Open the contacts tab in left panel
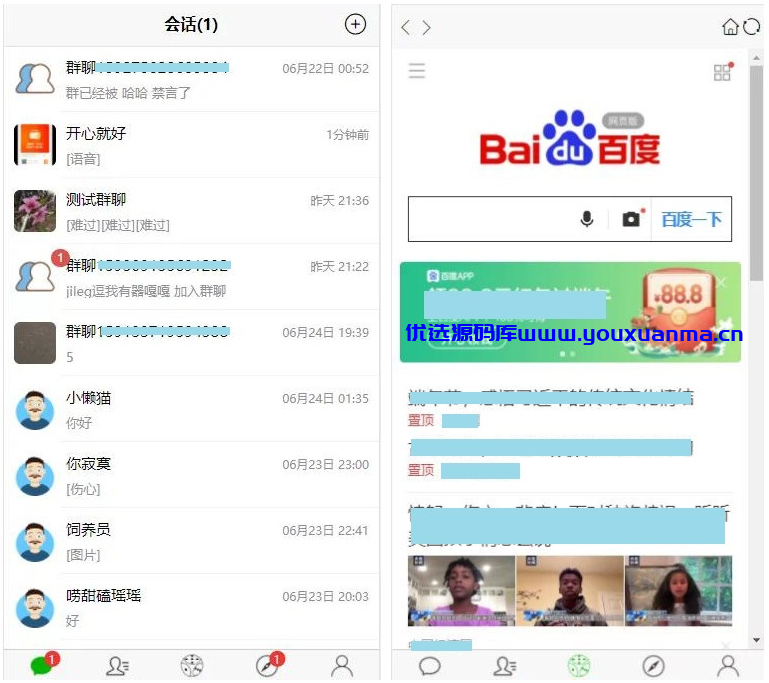The height and width of the screenshot is (683, 769). pos(118,666)
